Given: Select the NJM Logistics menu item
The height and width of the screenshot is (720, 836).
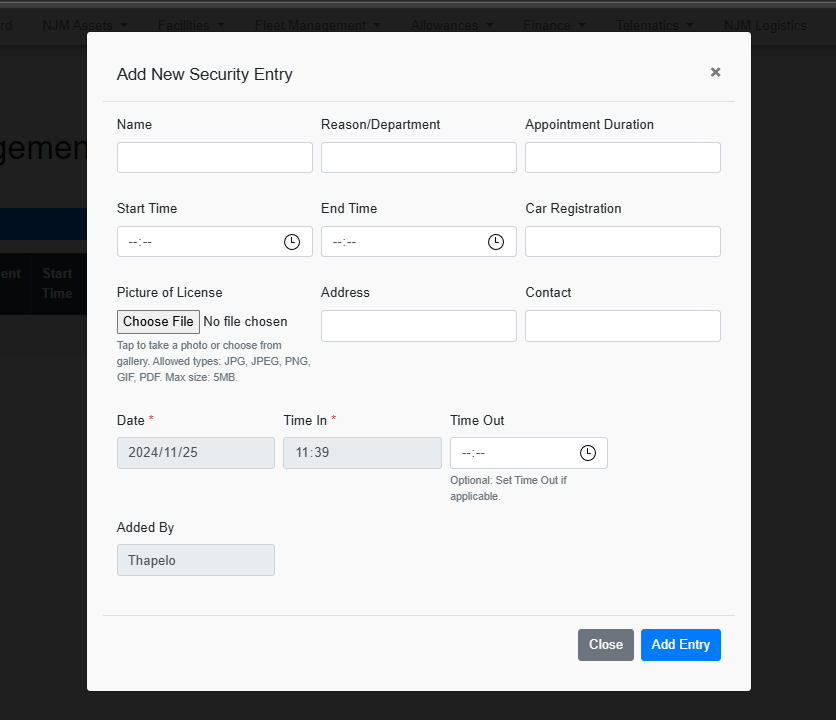Looking at the screenshot, I should pyautogui.click(x=765, y=25).
